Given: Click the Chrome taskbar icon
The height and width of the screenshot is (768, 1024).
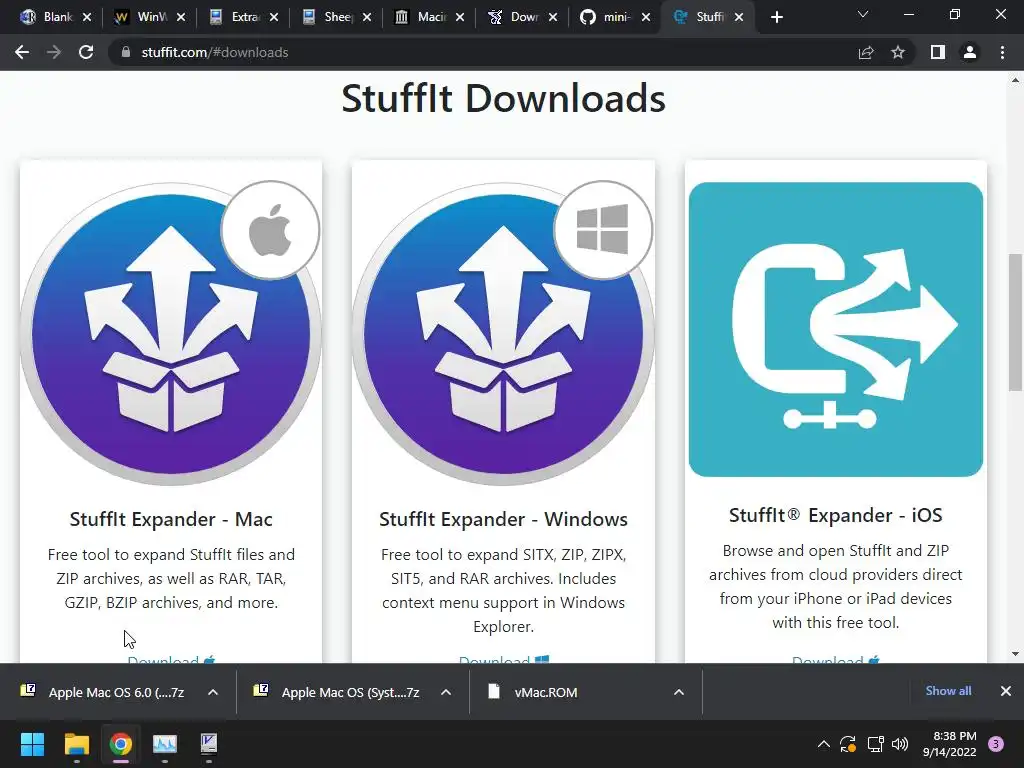Looking at the screenshot, I should [x=121, y=744].
